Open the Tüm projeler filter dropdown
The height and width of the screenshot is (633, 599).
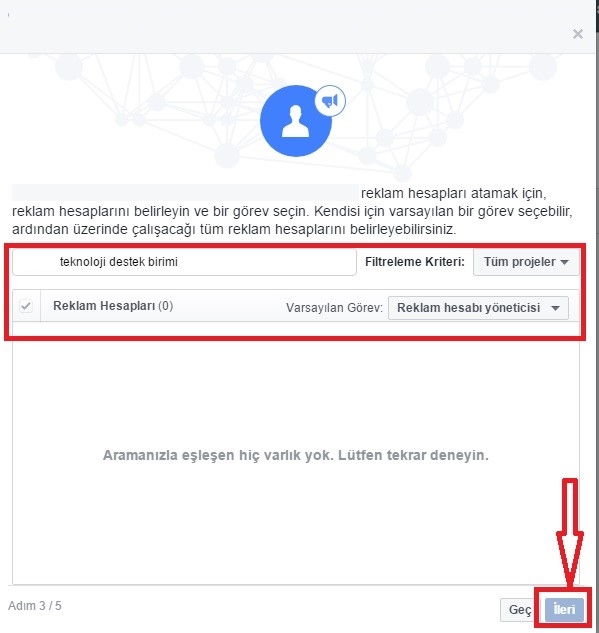point(526,262)
